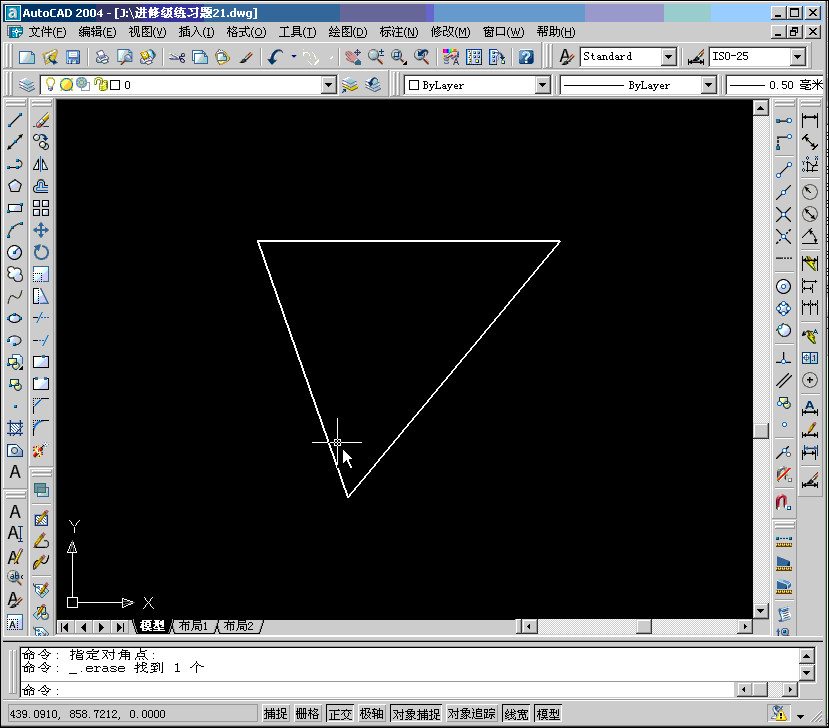The height and width of the screenshot is (728, 829).
Task: Open the 0.50 毫米 lineweight dropdown
Action: 775,85
